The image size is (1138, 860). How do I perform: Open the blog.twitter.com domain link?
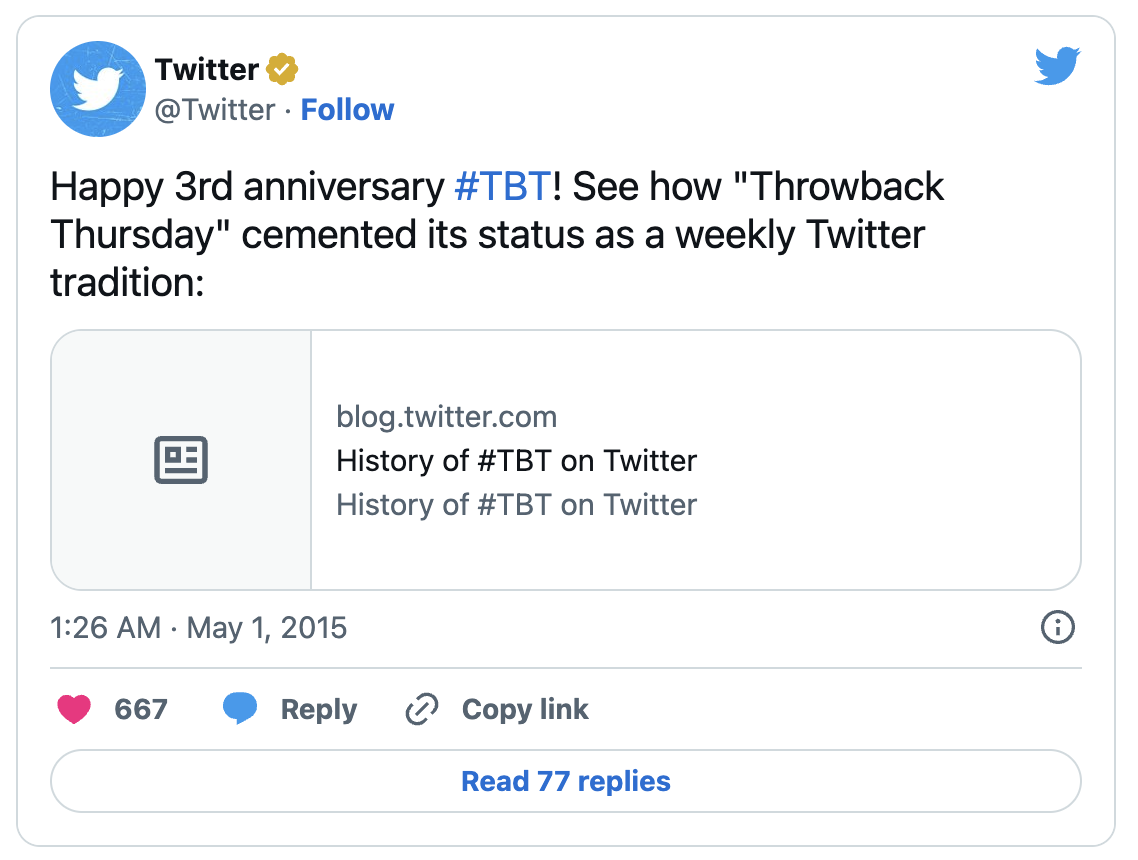coord(446,417)
